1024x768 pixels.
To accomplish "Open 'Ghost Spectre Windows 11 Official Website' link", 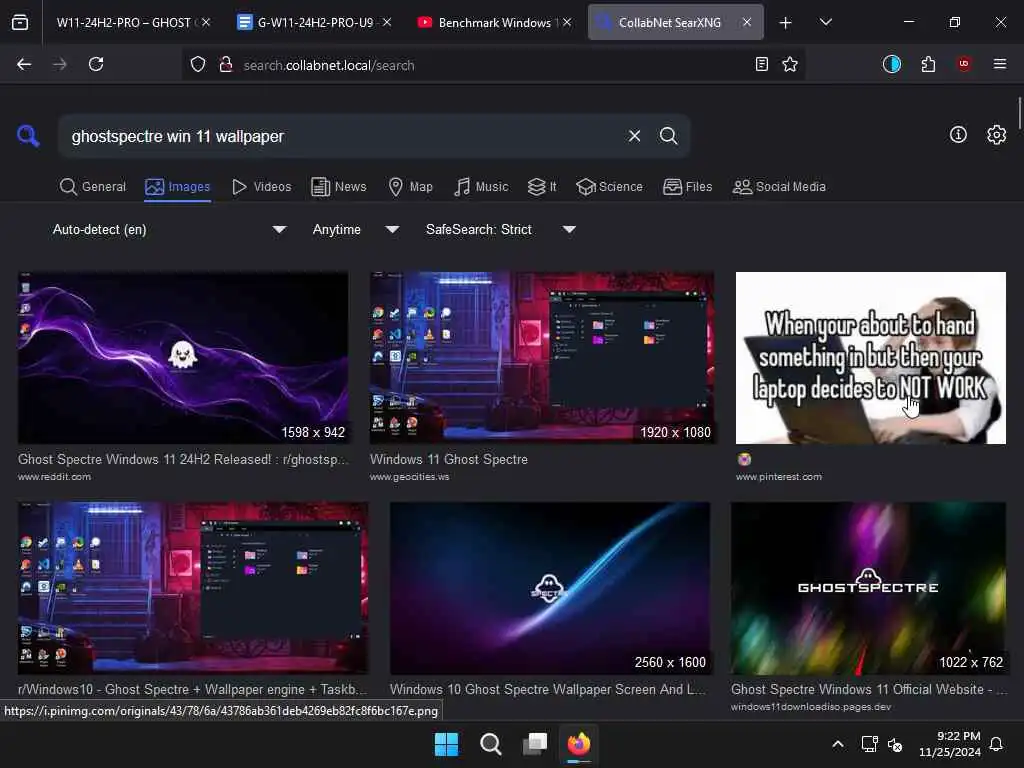I will click(869, 689).
